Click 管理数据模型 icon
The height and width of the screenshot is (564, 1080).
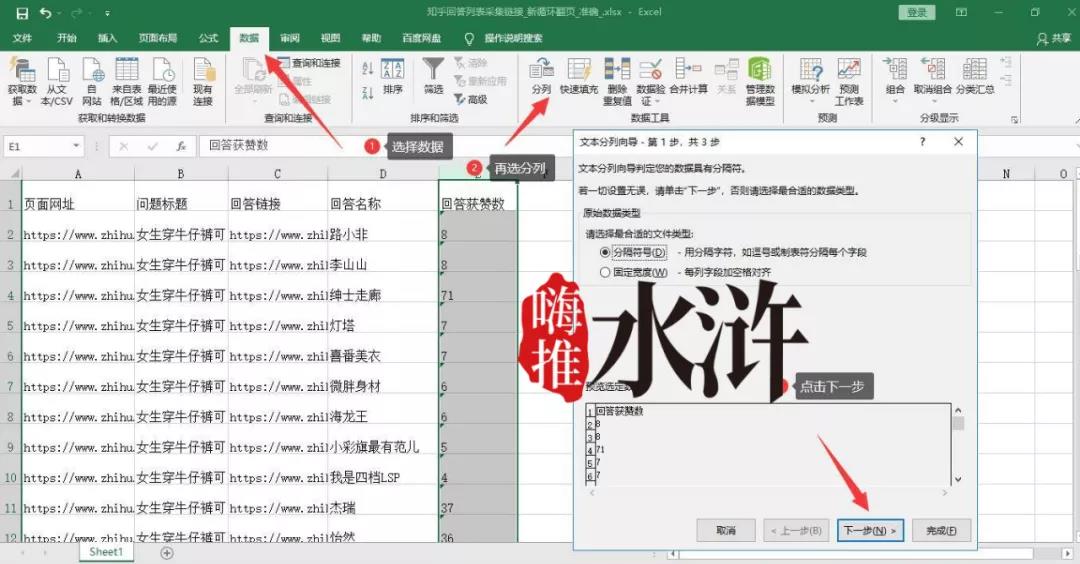click(x=760, y=70)
